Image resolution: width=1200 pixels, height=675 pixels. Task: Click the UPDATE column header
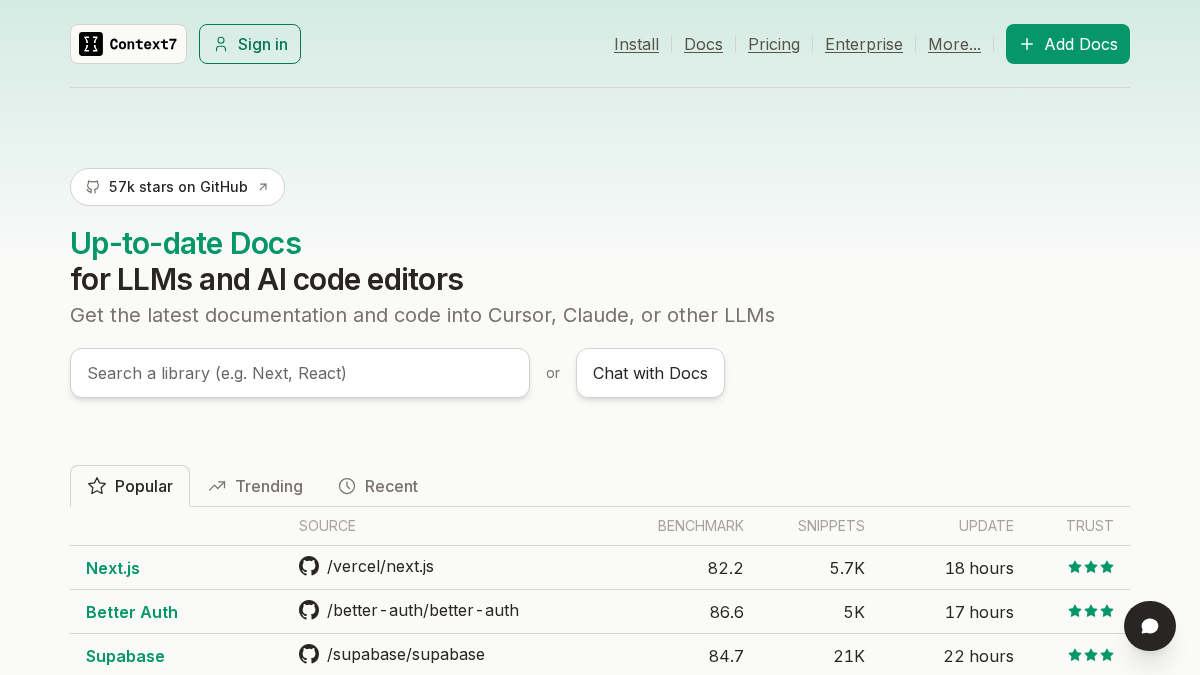point(986,526)
